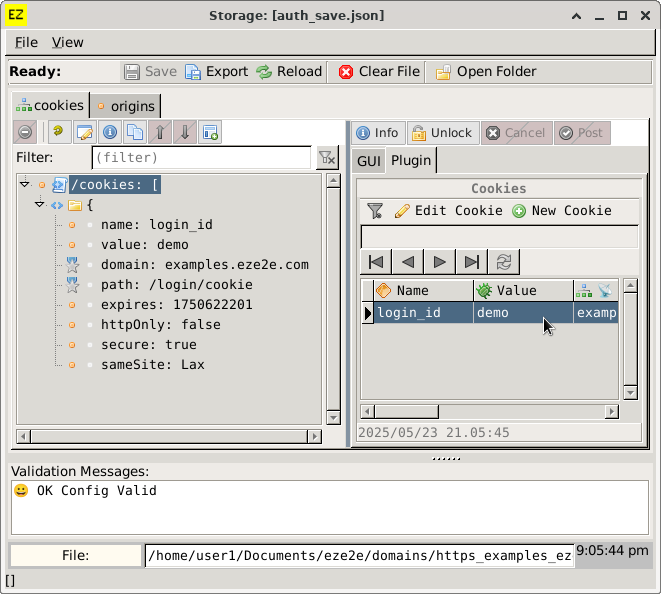This screenshot has width=661, height=594.
Task: Refresh the cookies table with navigator refresh icon
Action: pyautogui.click(x=504, y=262)
